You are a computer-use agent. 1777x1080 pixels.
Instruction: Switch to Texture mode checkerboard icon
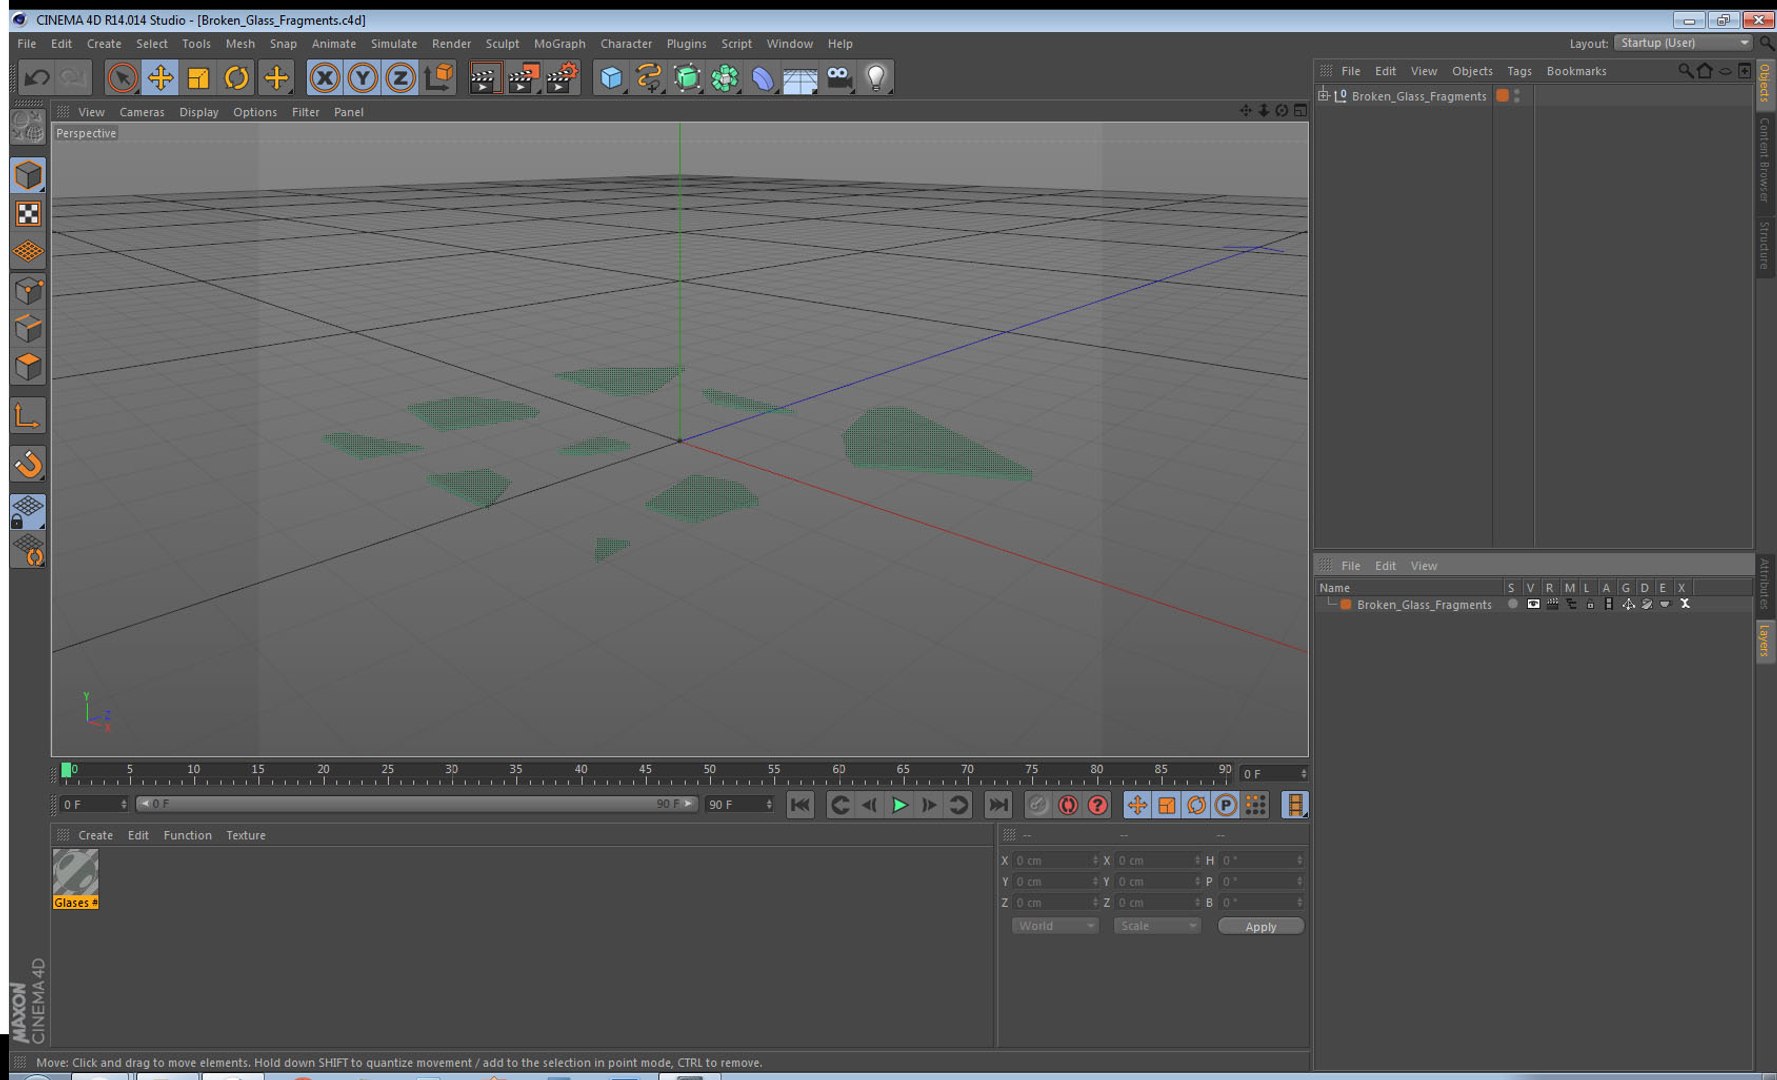coord(28,213)
